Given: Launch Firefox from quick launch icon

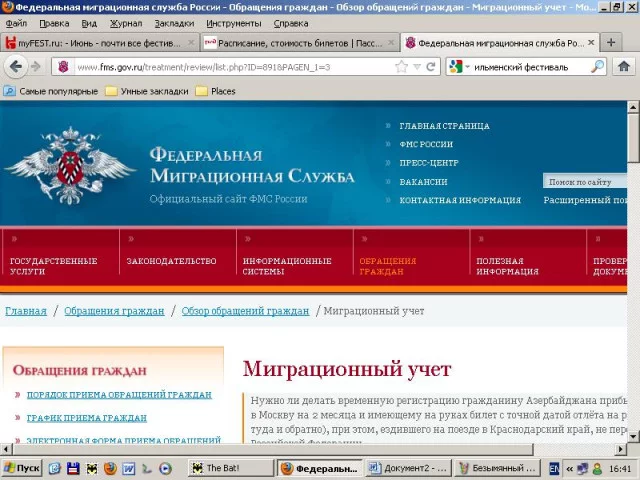Looking at the screenshot, I should (110, 468).
